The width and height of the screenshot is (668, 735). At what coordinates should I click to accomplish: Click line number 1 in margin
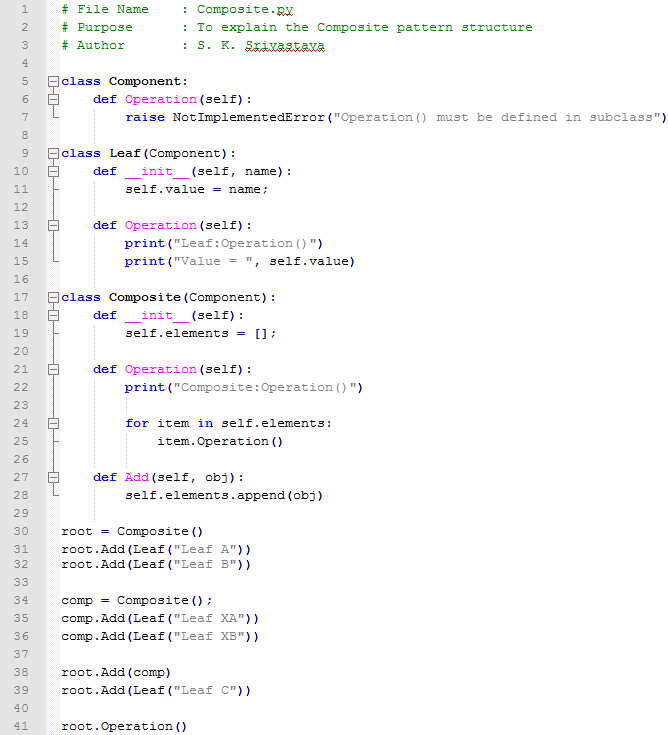[x=24, y=9]
